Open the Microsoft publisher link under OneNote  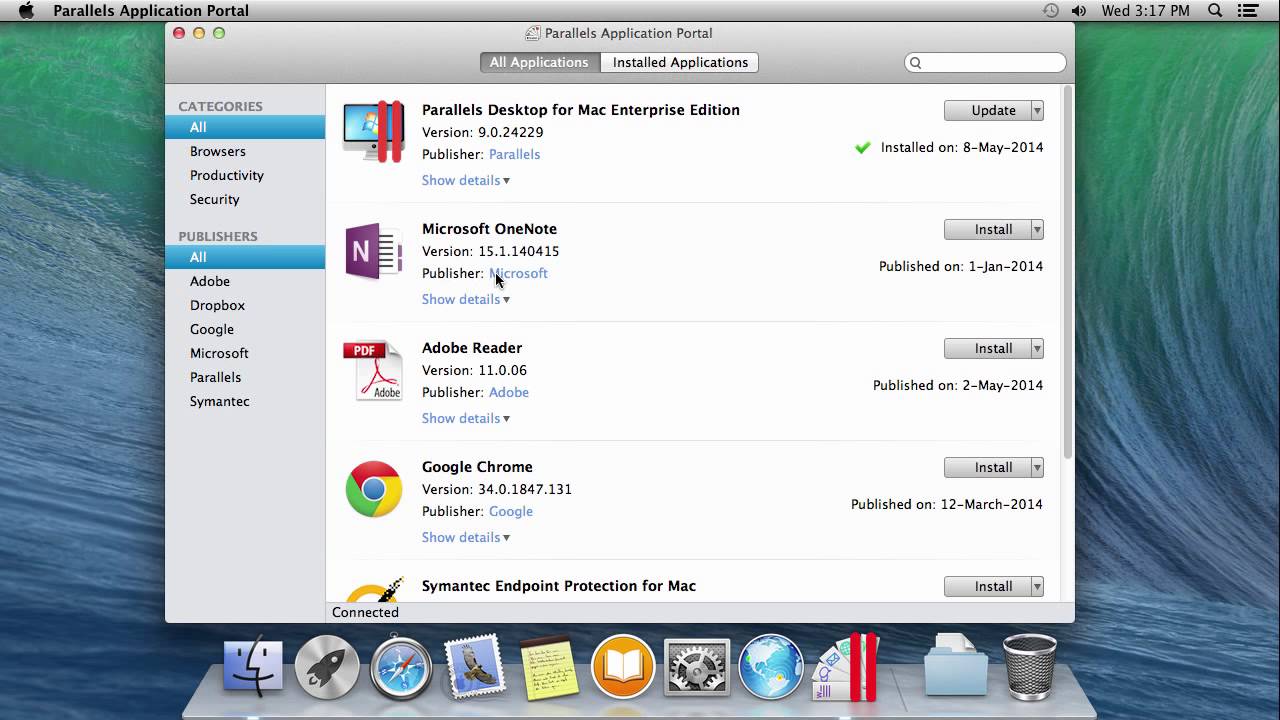click(x=518, y=273)
